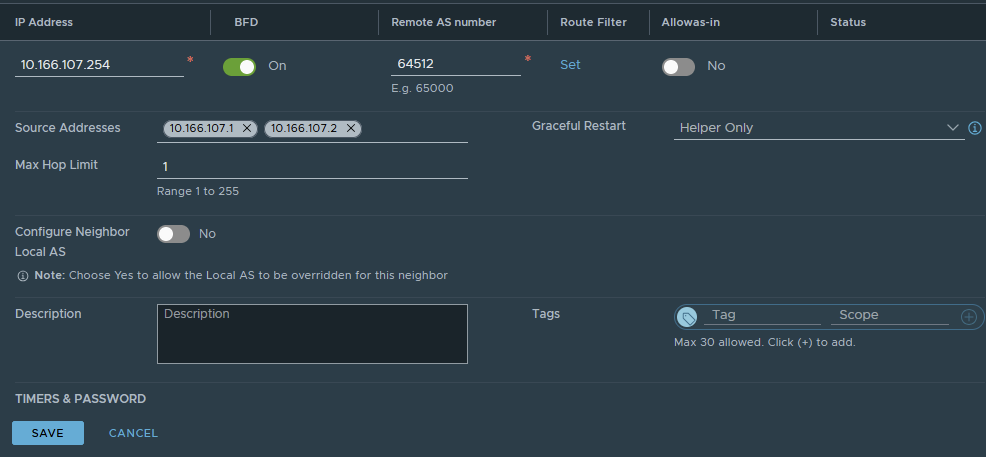The image size is (986, 457).
Task: Click the note info icon
Action: tap(23, 275)
